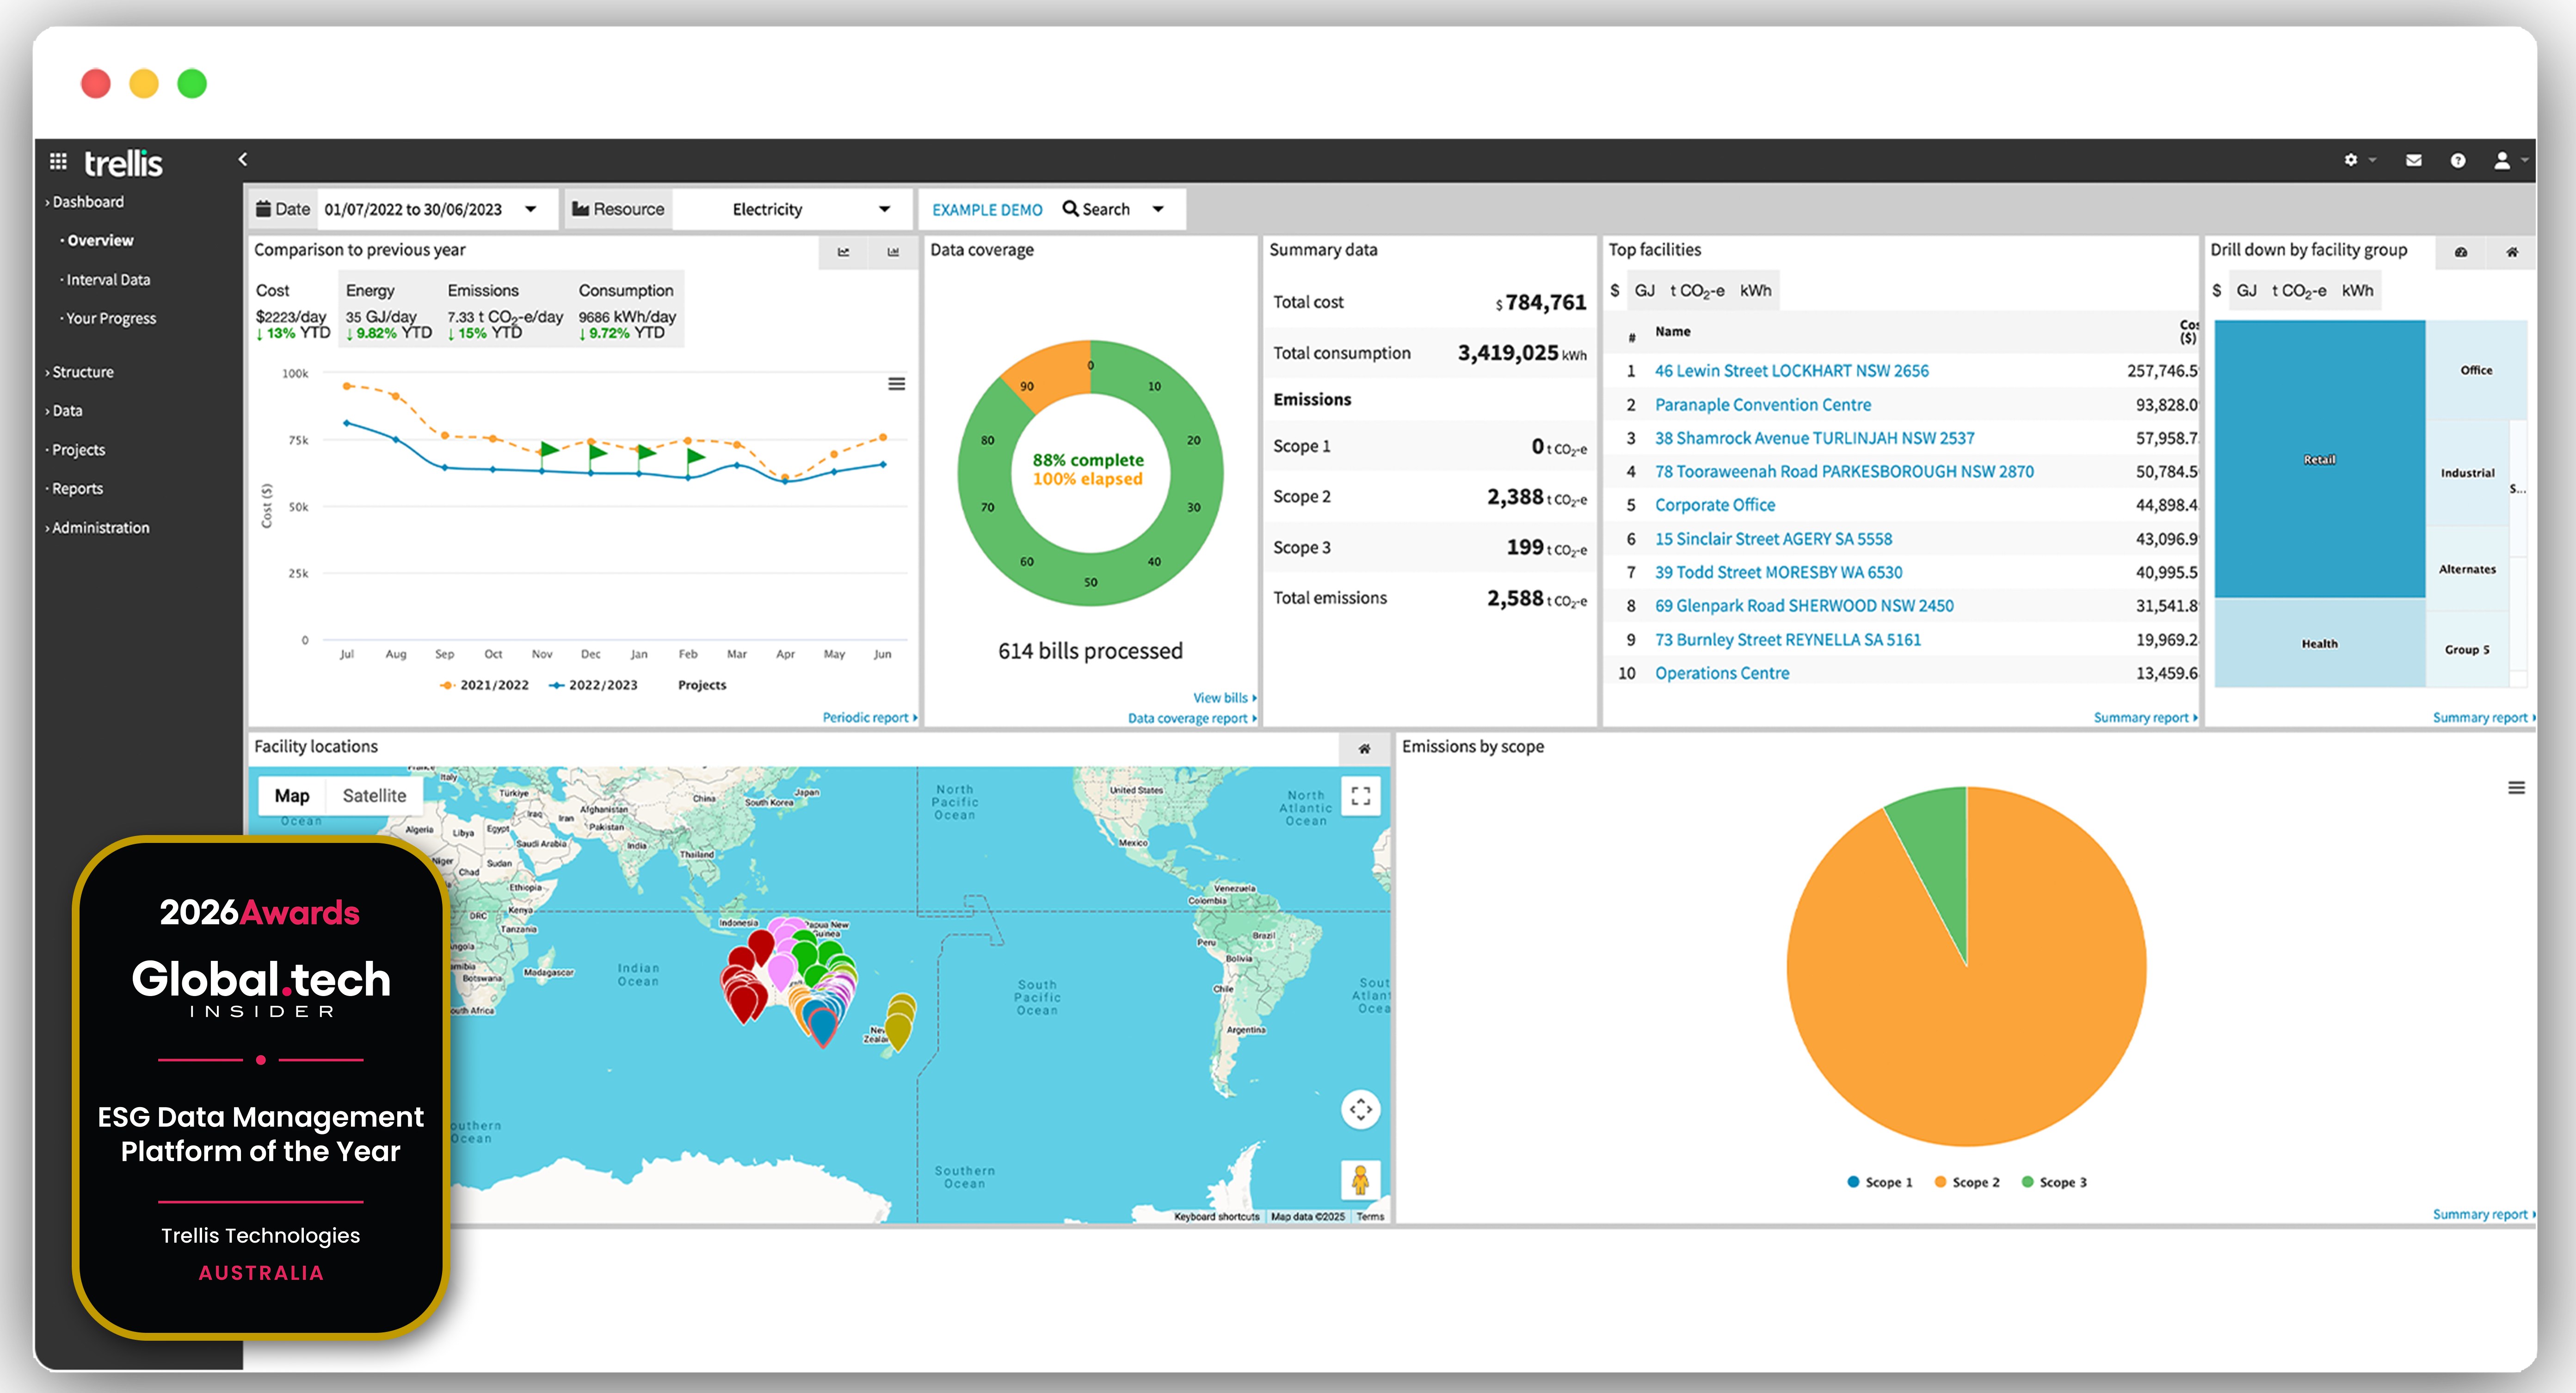Viewport: 2576px width, 1393px height.
Task: Expand the Data sidebar section
Action: click(x=63, y=411)
